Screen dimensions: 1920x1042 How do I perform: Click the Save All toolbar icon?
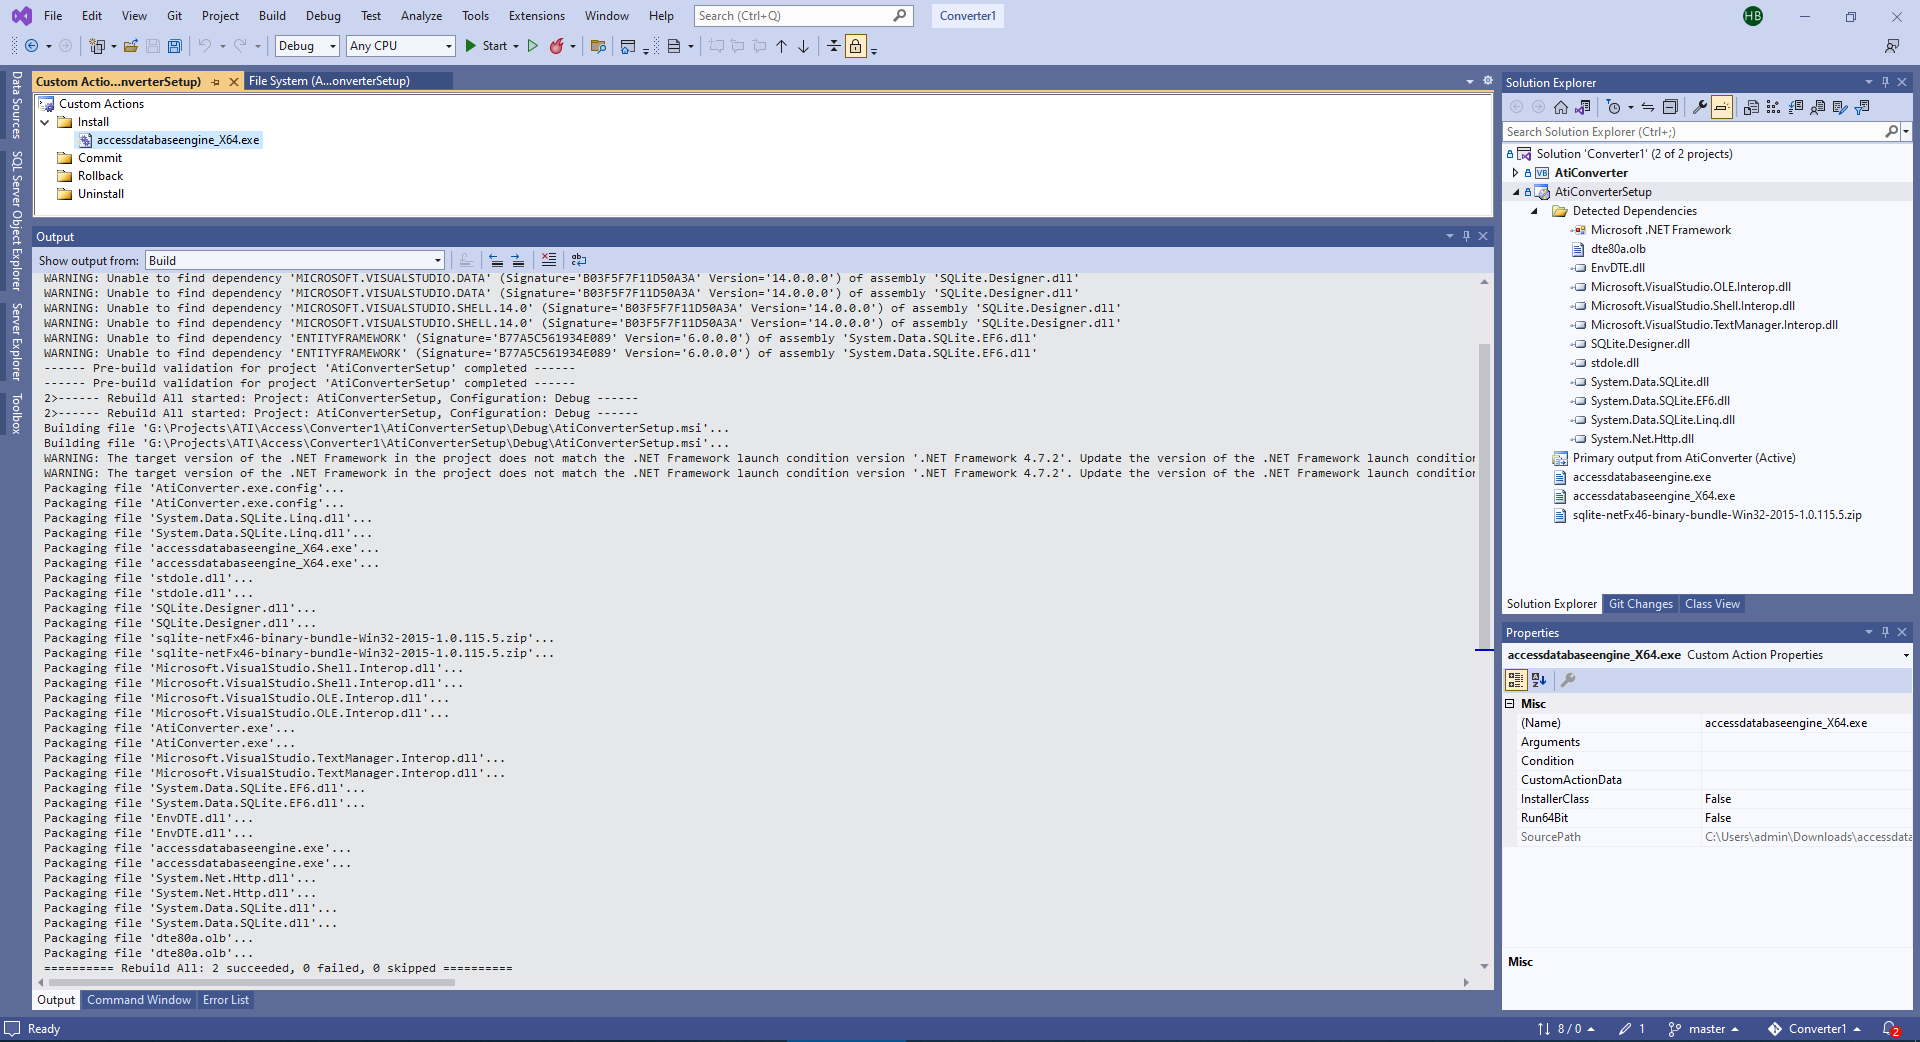point(175,46)
